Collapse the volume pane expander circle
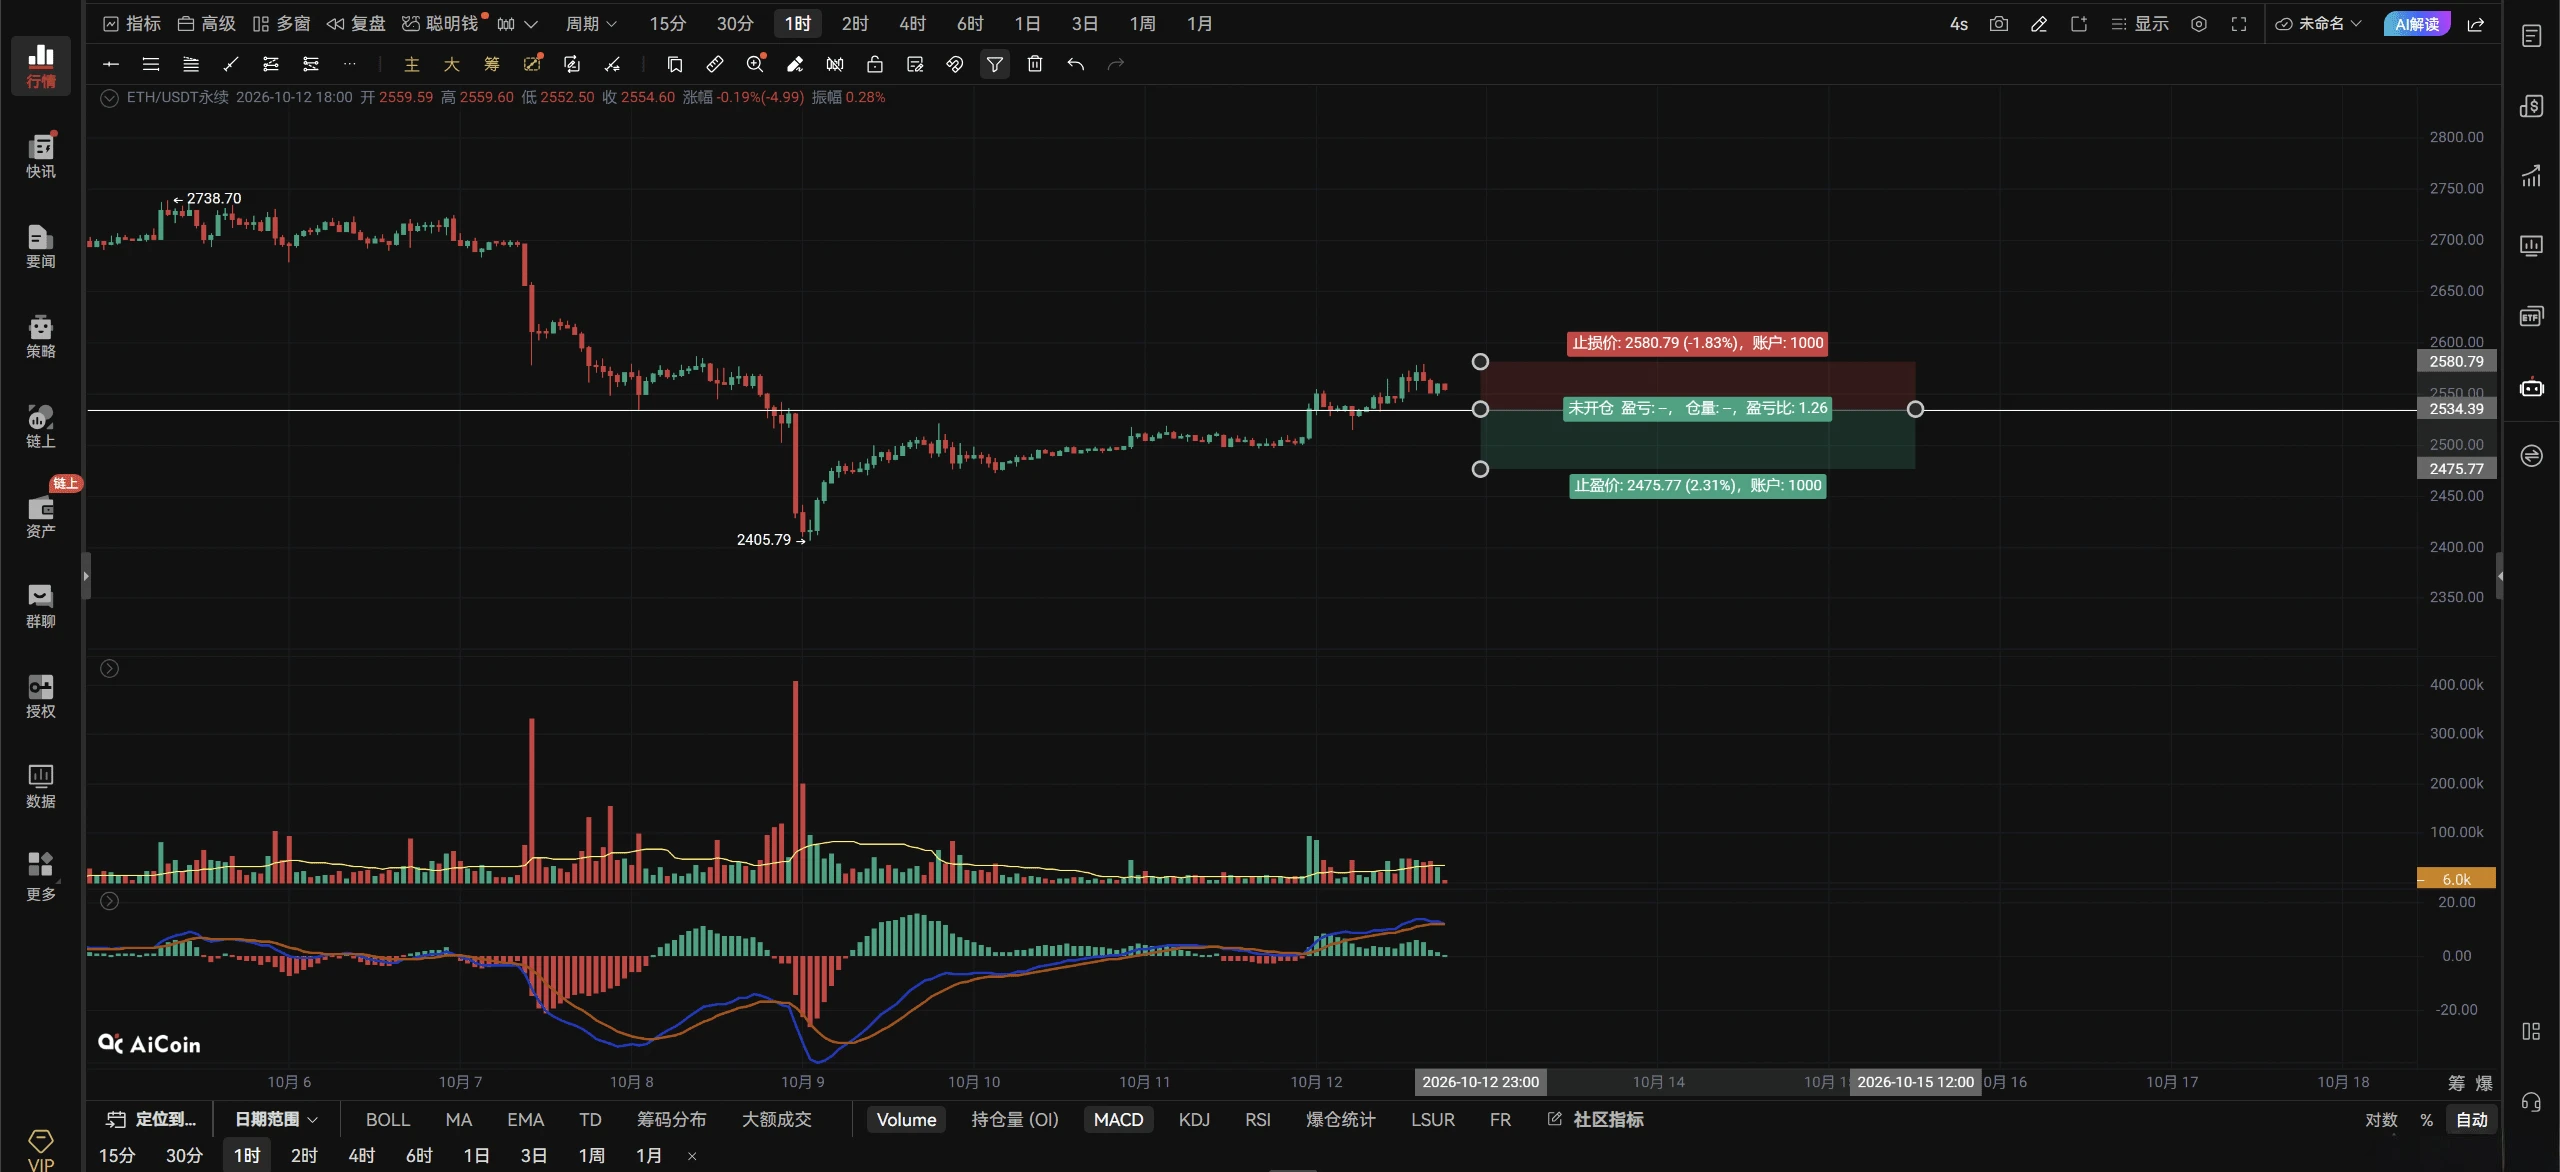Screen dimensions: 2560x1172 pos(109,668)
